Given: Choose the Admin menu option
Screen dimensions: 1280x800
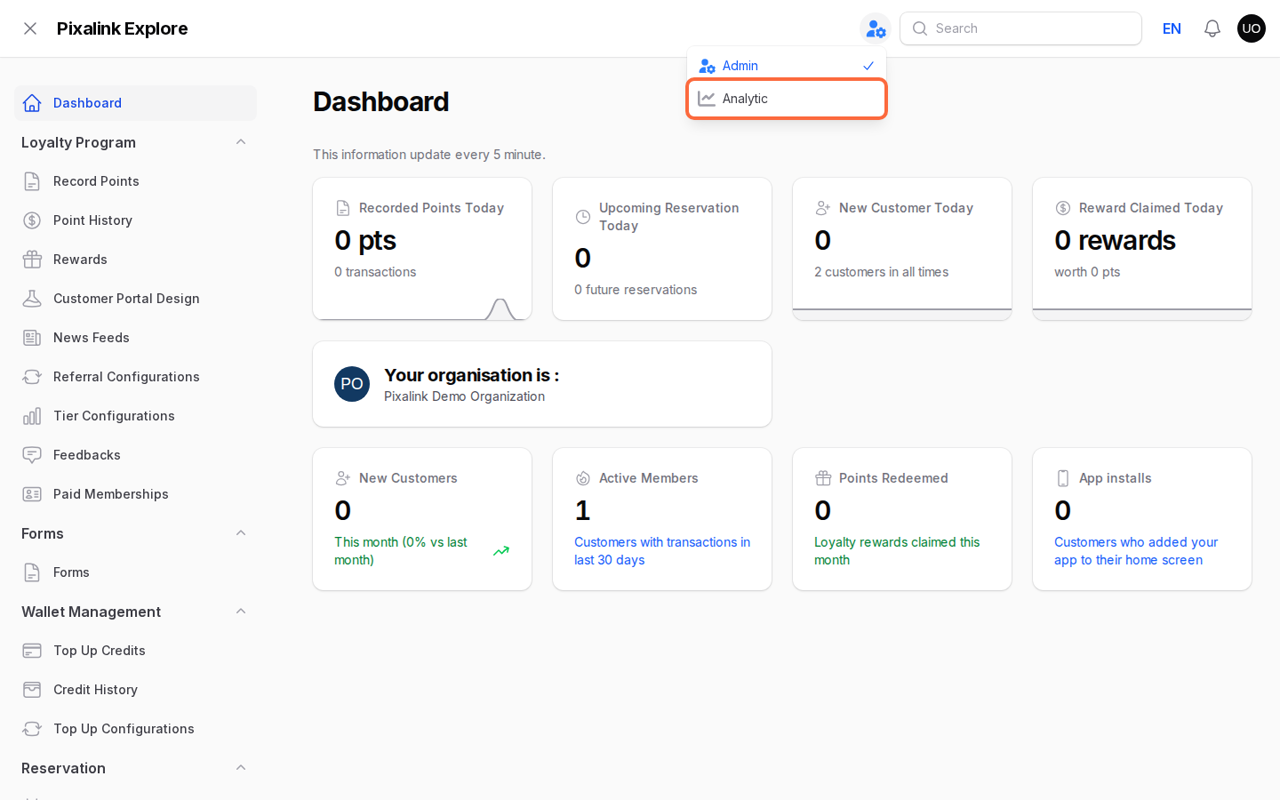Looking at the screenshot, I should pos(786,65).
